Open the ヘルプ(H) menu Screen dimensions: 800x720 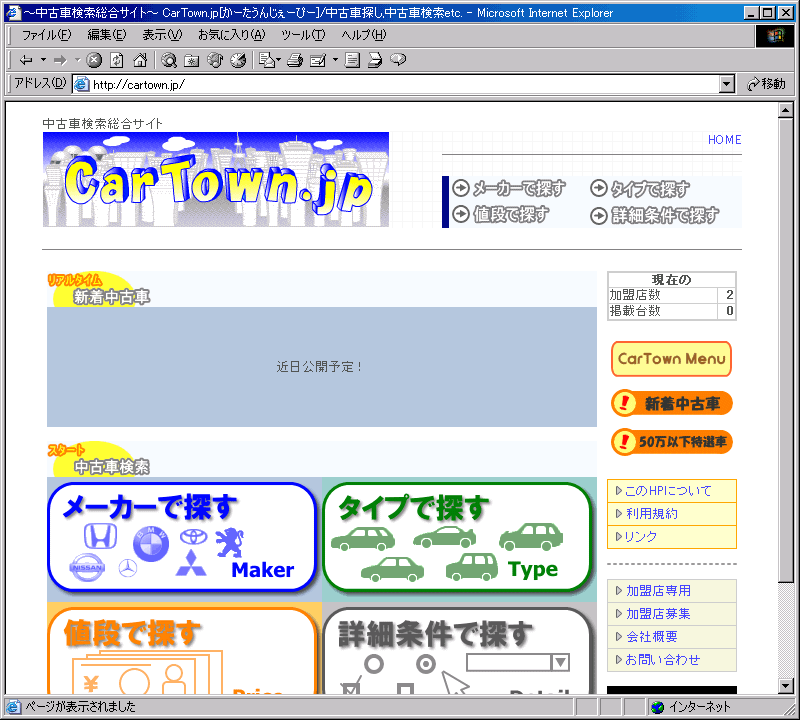coord(364,35)
